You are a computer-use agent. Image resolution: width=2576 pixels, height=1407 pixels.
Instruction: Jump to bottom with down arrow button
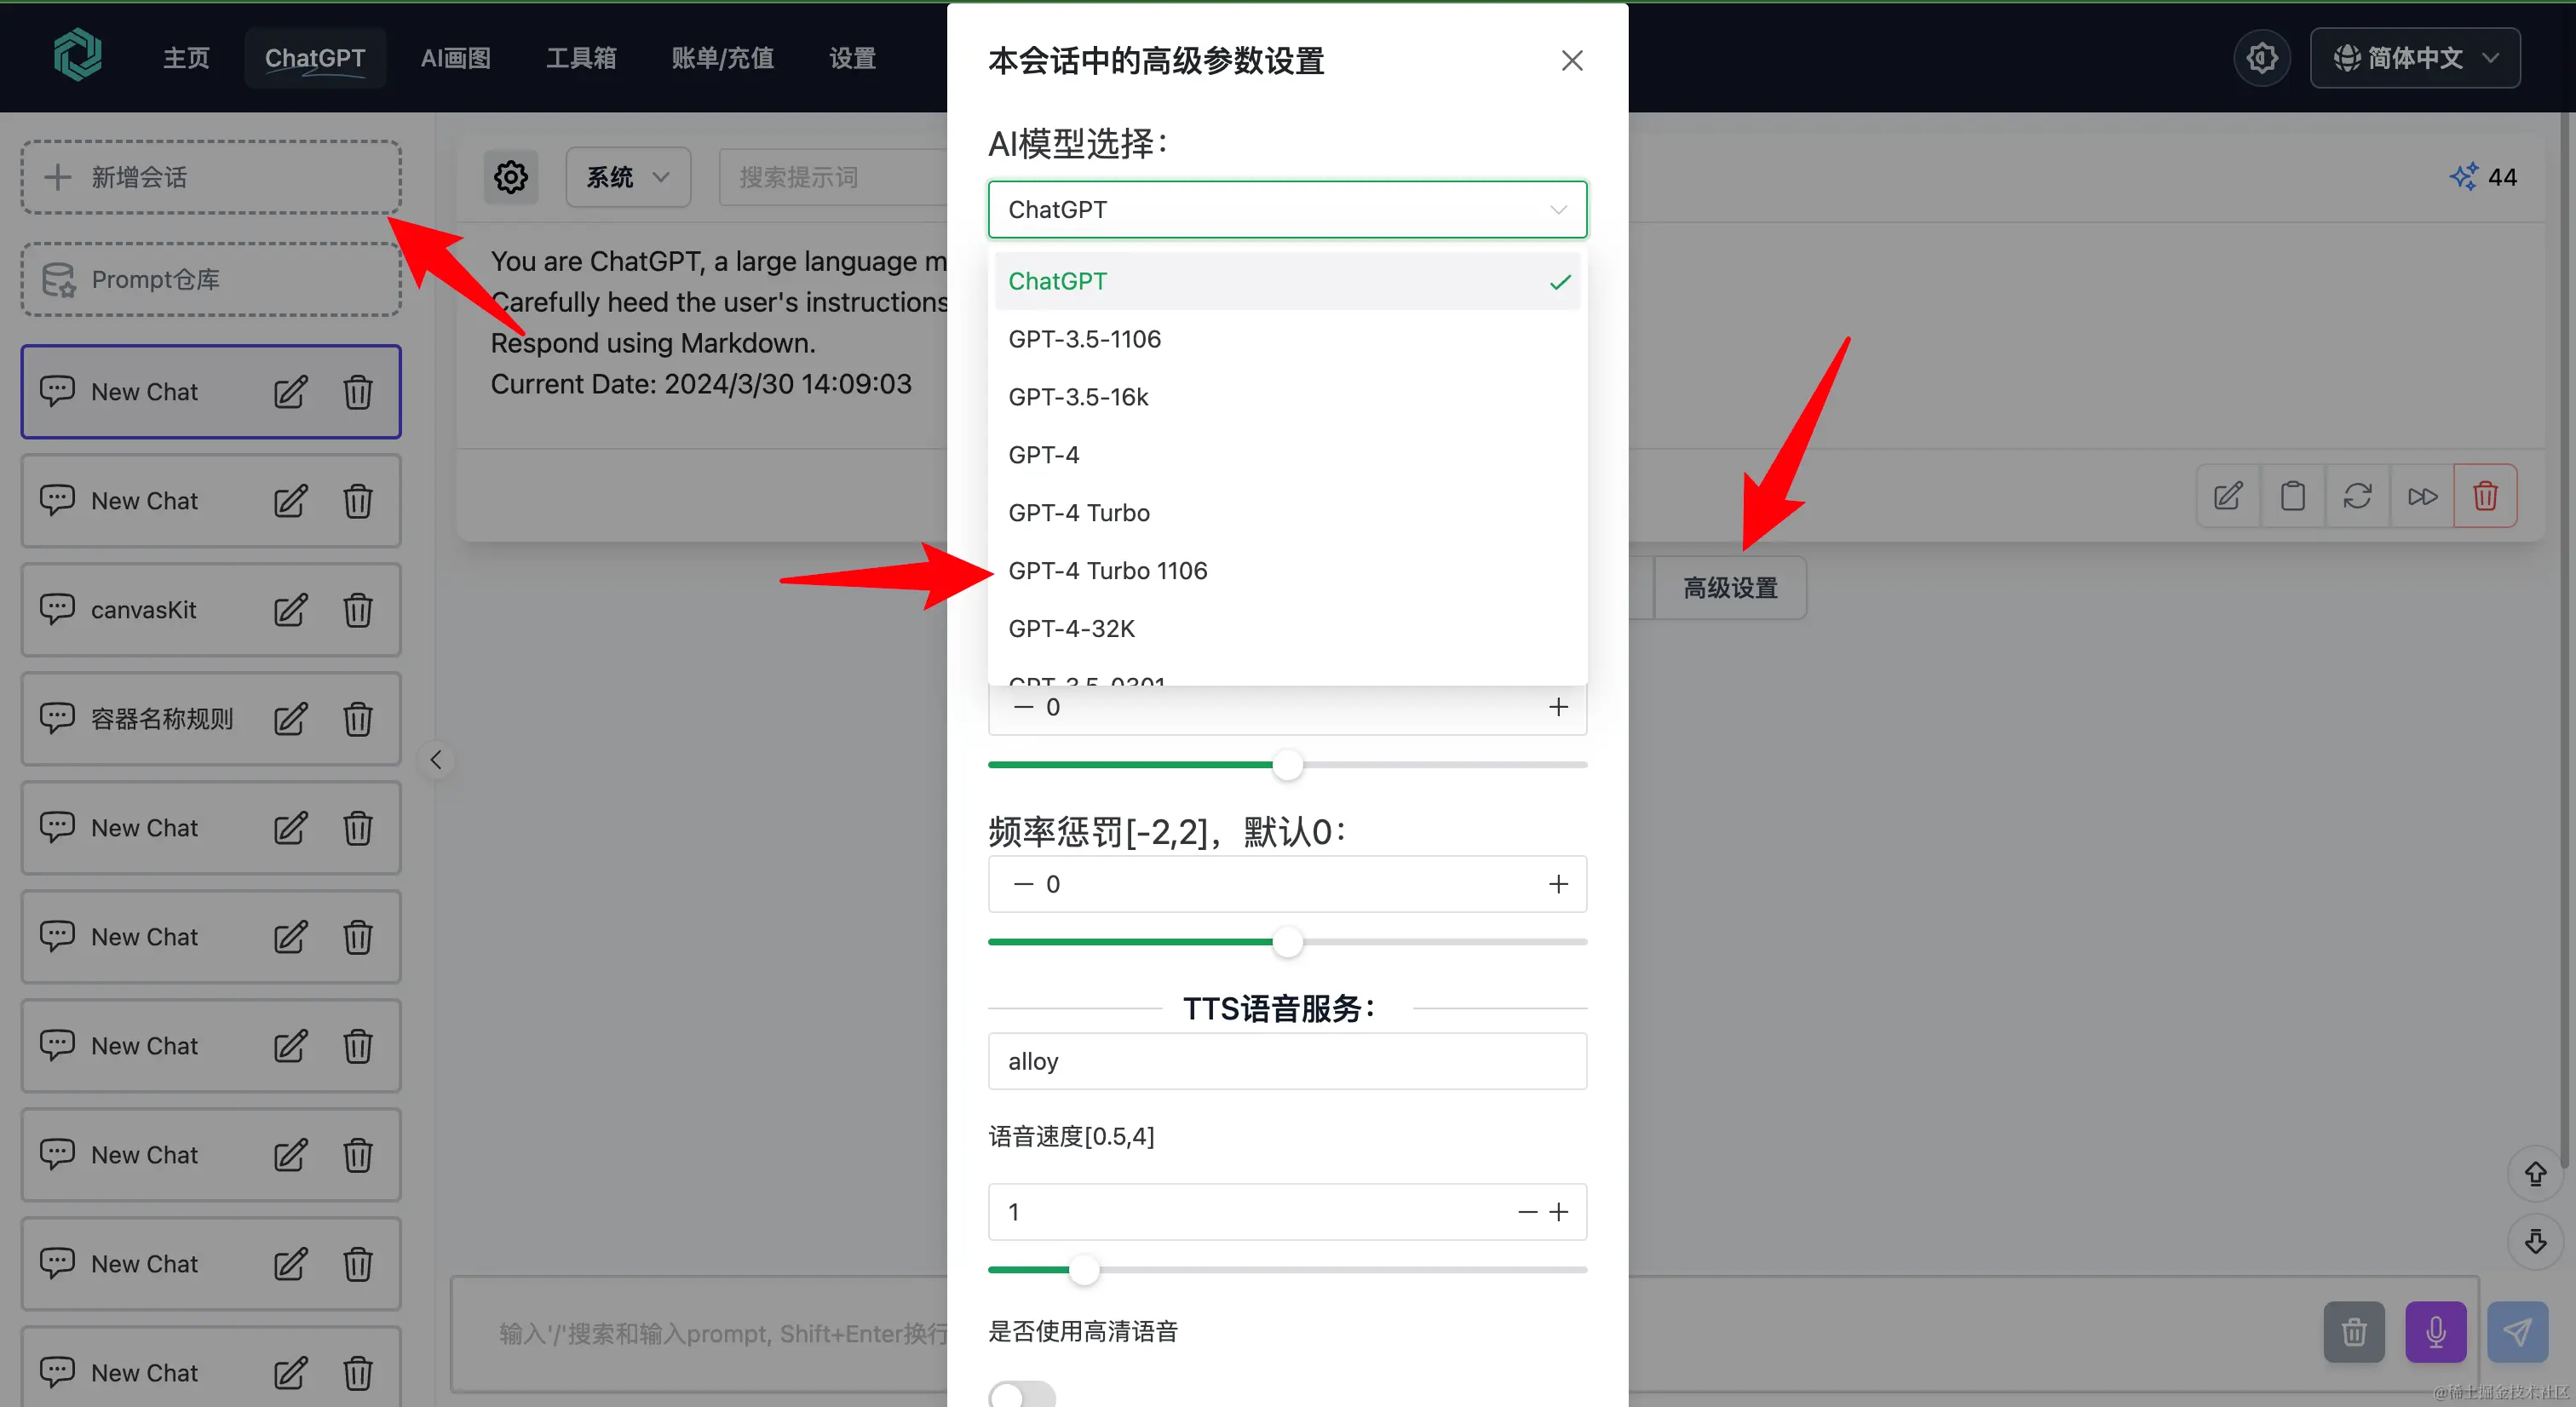pos(2535,1242)
